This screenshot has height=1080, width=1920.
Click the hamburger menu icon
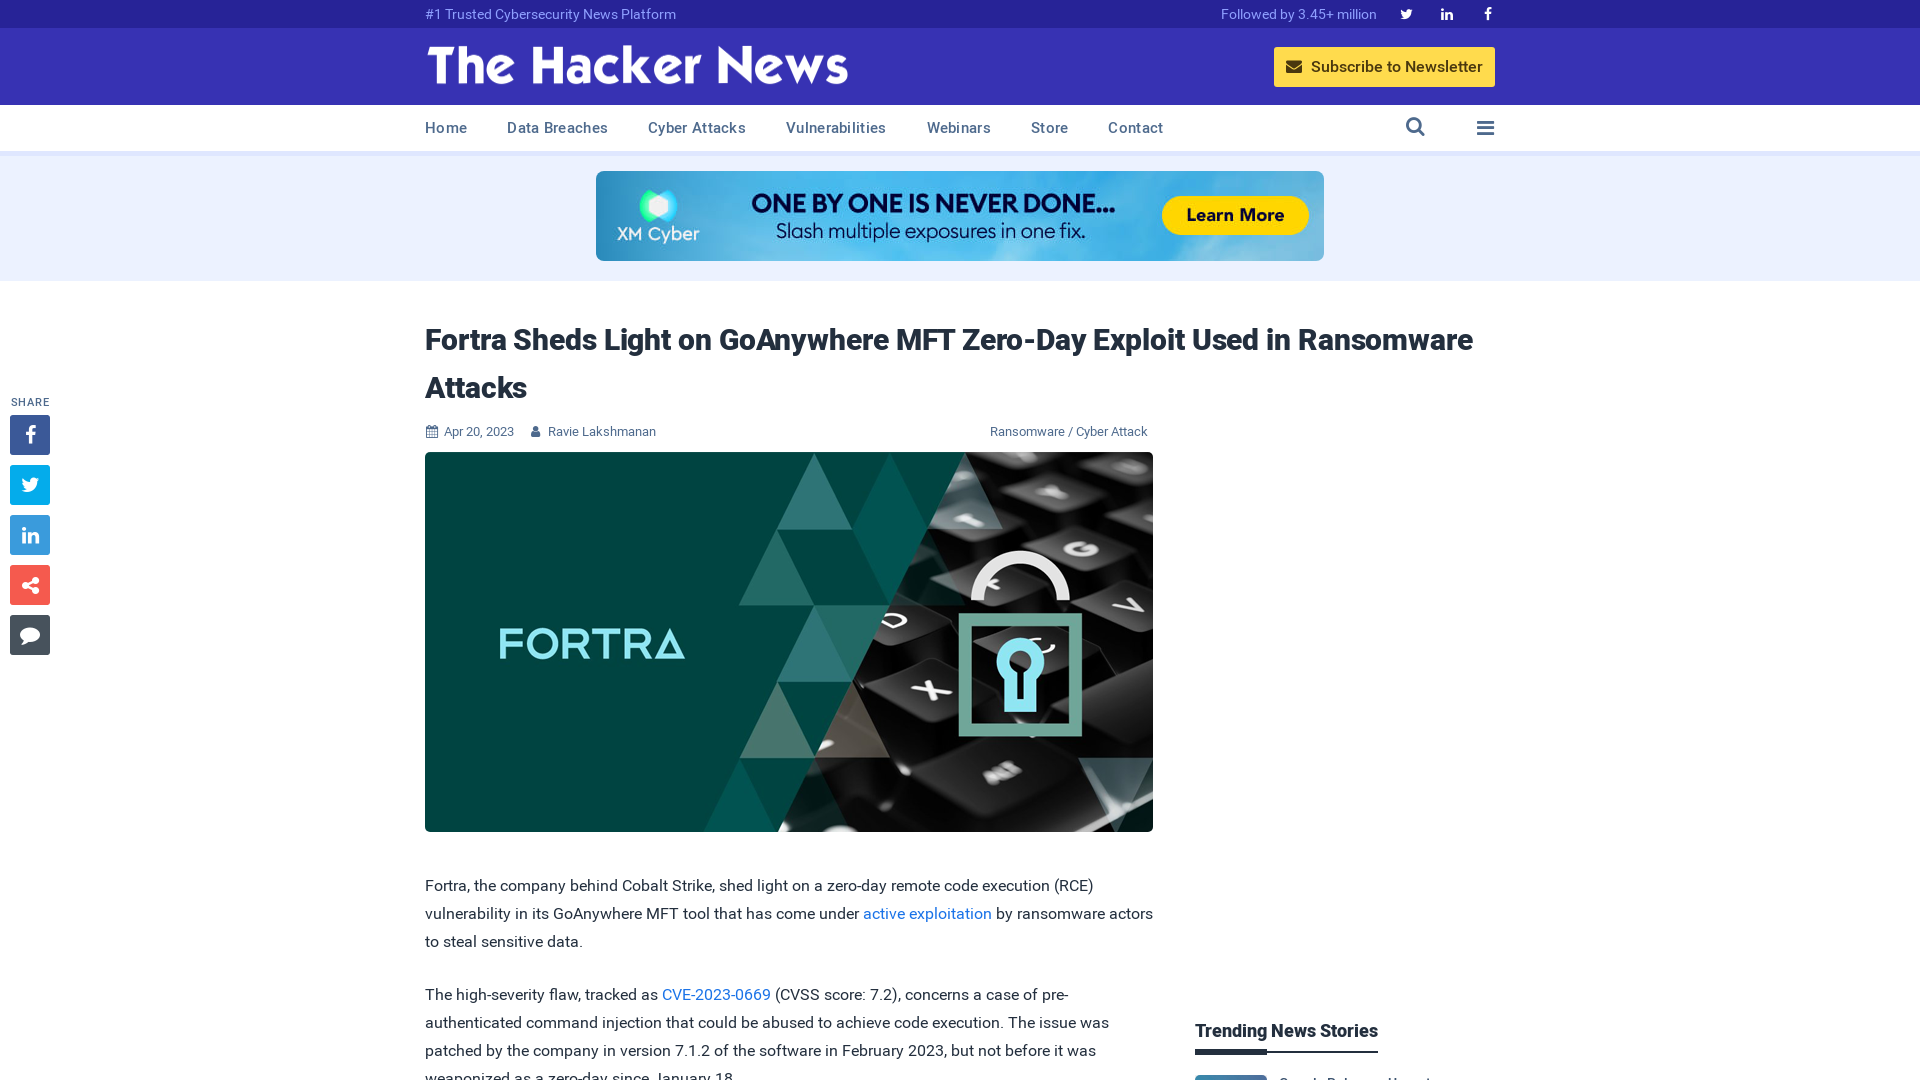(1485, 128)
